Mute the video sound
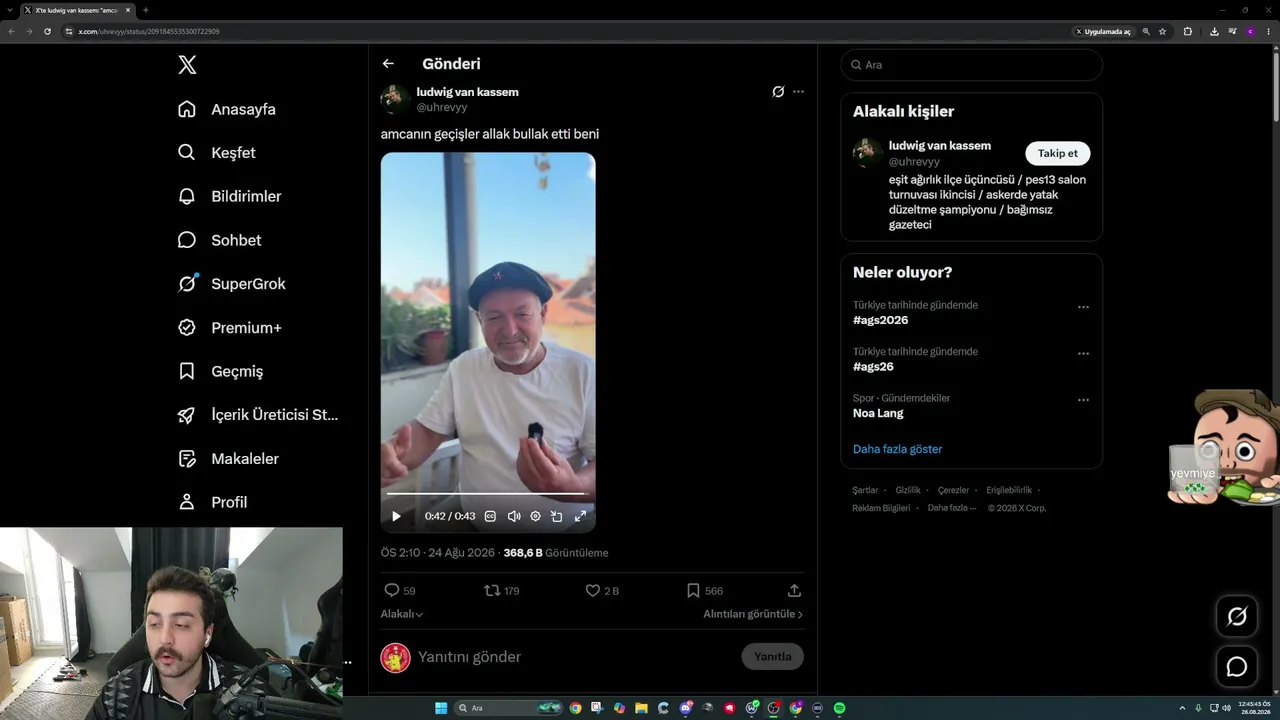Screen dimensions: 1280x720 [x=514, y=517]
